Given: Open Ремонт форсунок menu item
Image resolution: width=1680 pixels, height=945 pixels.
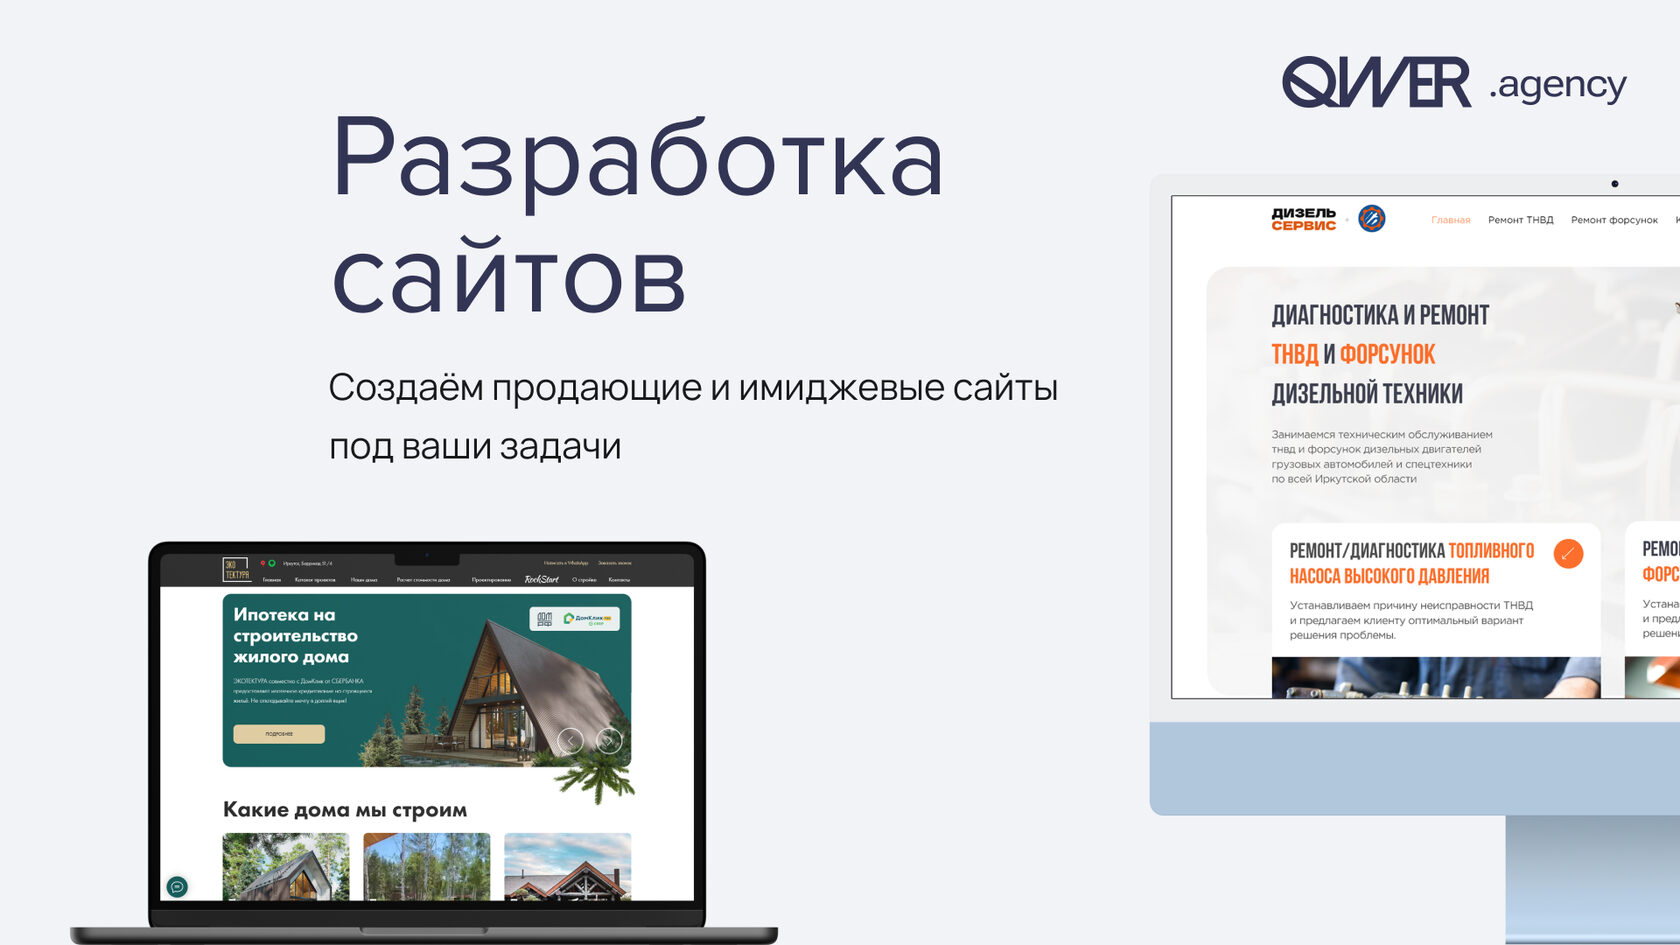Looking at the screenshot, I should [x=1614, y=220].
